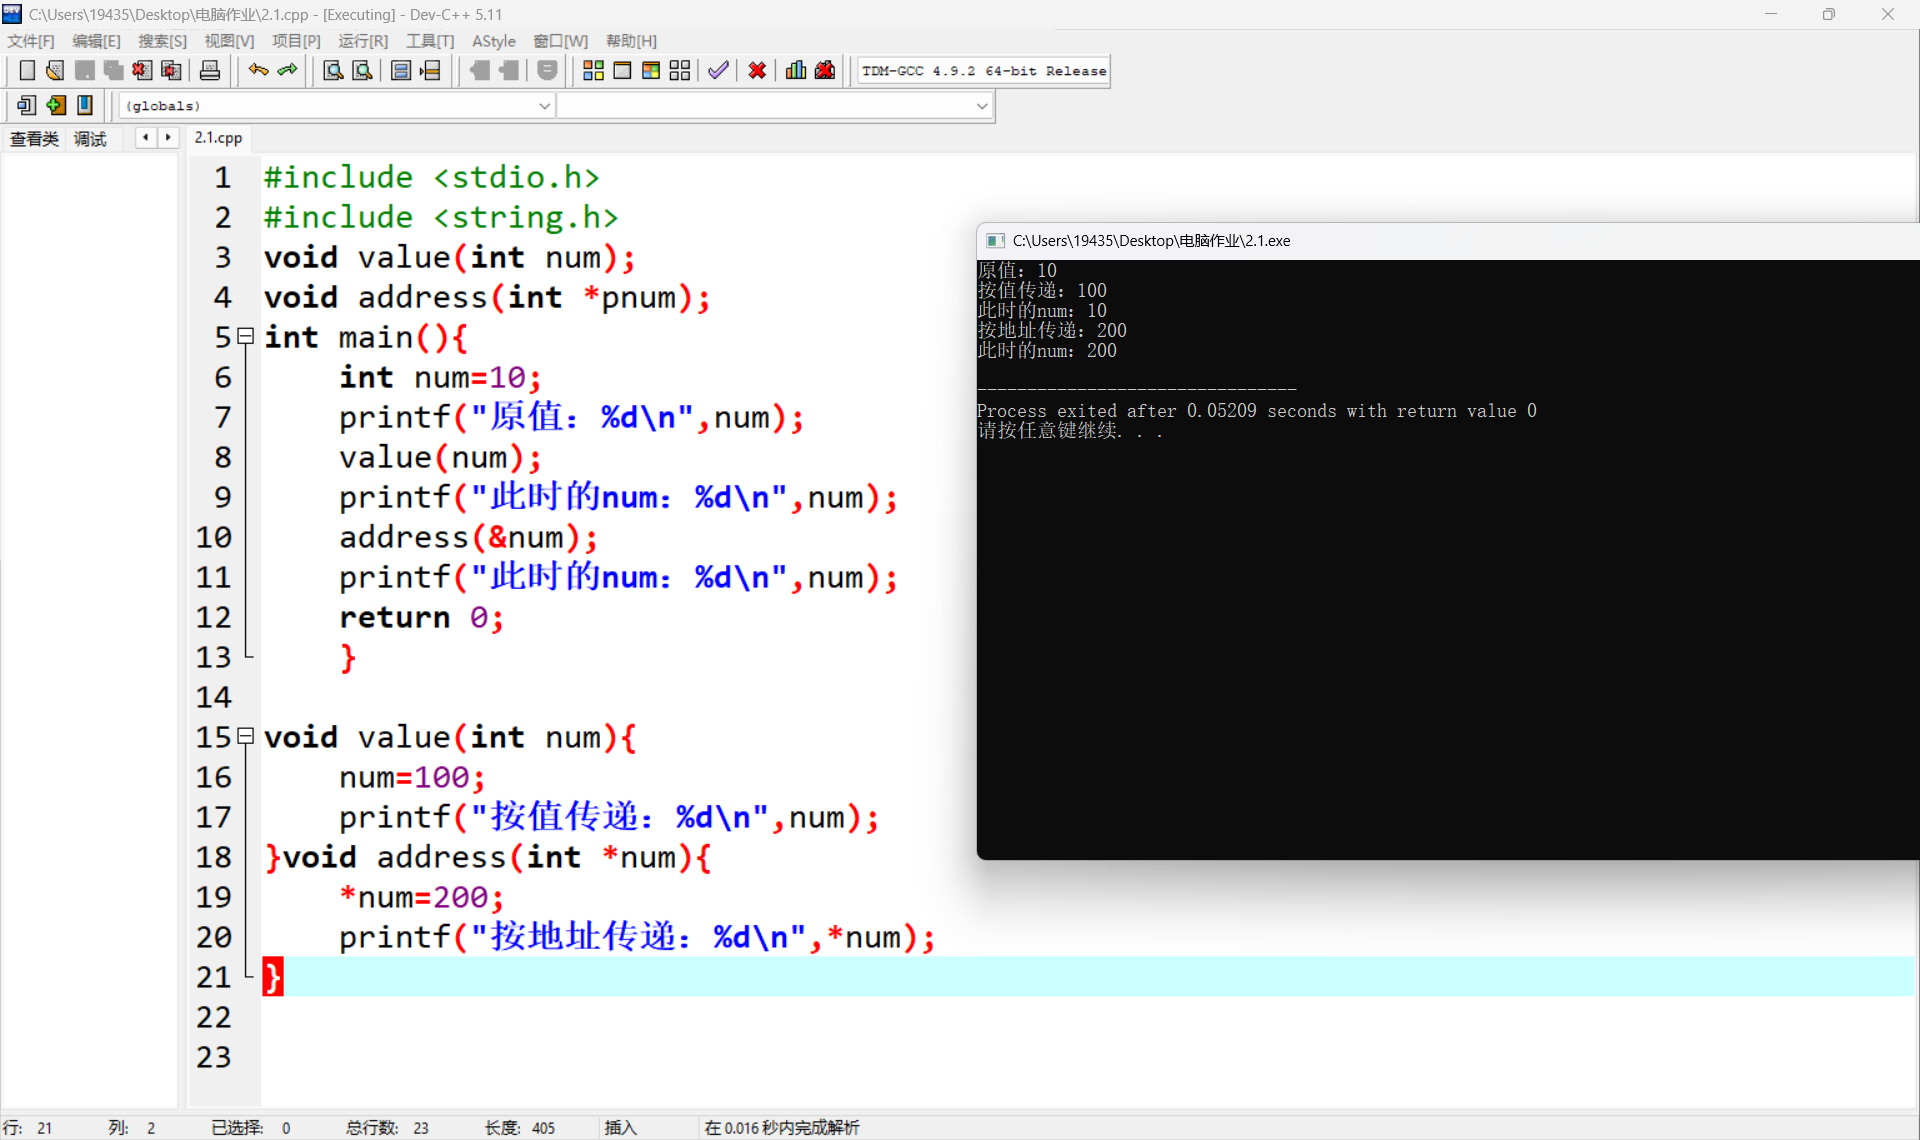This screenshot has width=1920, height=1140.
Task: Click the Print toolbar icon
Action: tap(209, 70)
